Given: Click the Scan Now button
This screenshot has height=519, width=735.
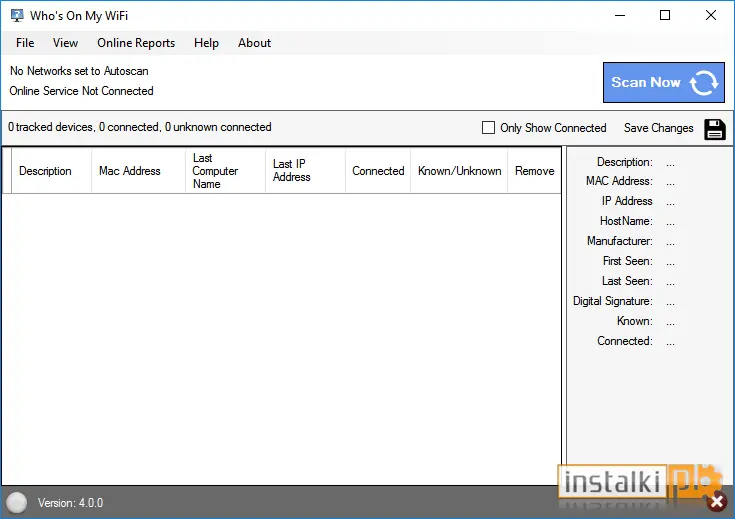Looking at the screenshot, I should tap(663, 83).
